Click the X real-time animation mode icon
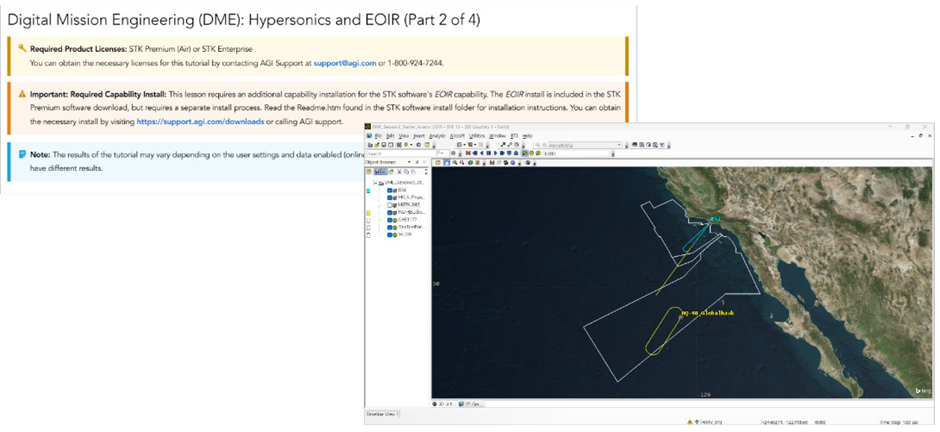Screen dimensions: 940x432 click(x=538, y=153)
